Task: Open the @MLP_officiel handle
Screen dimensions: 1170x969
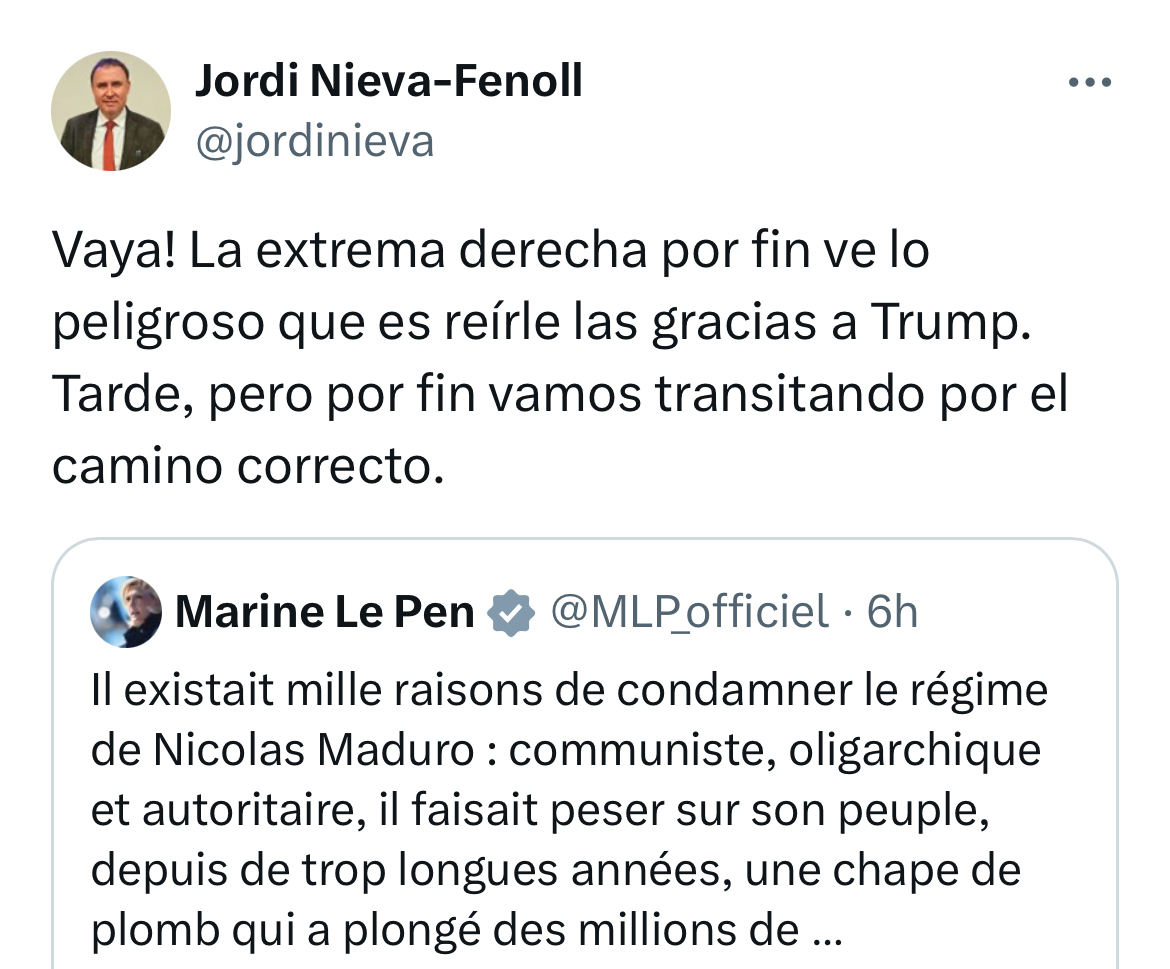Action: (690, 612)
